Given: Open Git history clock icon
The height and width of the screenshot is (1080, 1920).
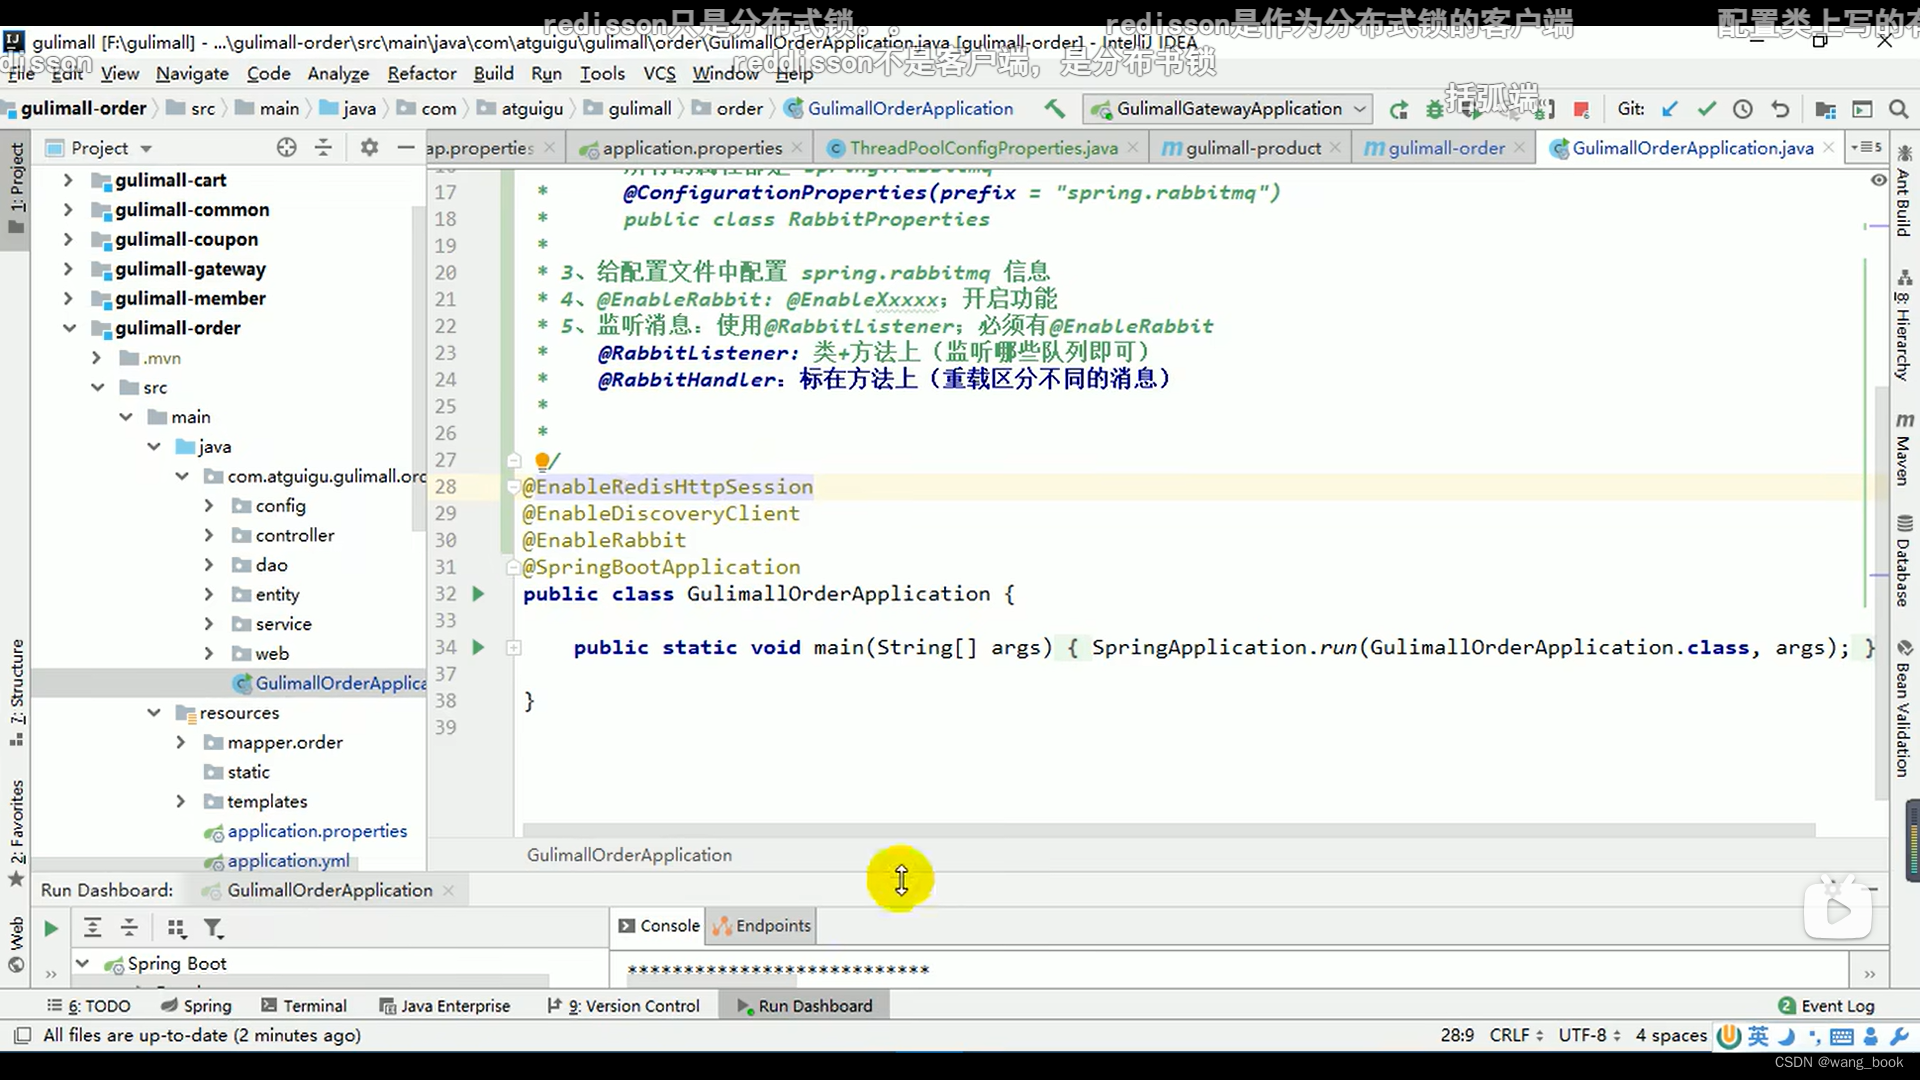Looking at the screenshot, I should [1743, 109].
